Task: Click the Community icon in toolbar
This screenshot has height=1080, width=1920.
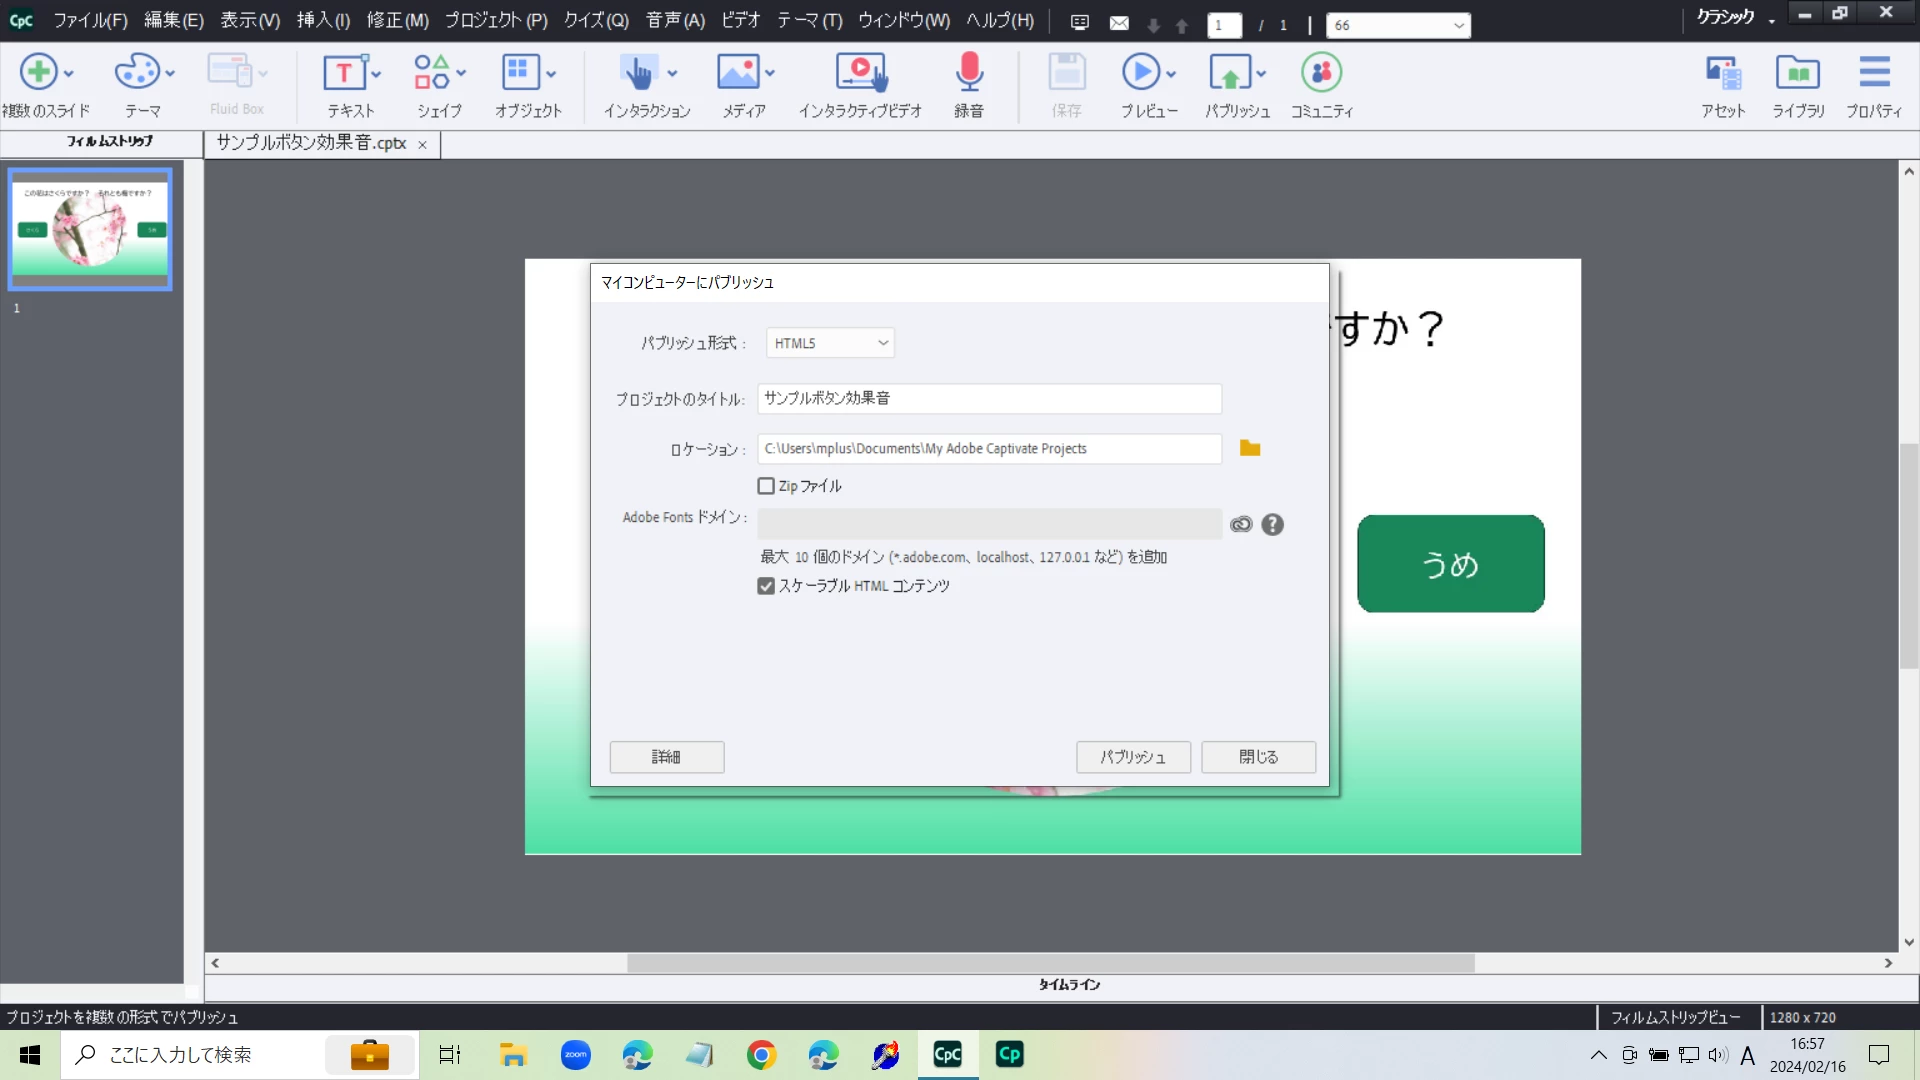Action: point(1321,74)
